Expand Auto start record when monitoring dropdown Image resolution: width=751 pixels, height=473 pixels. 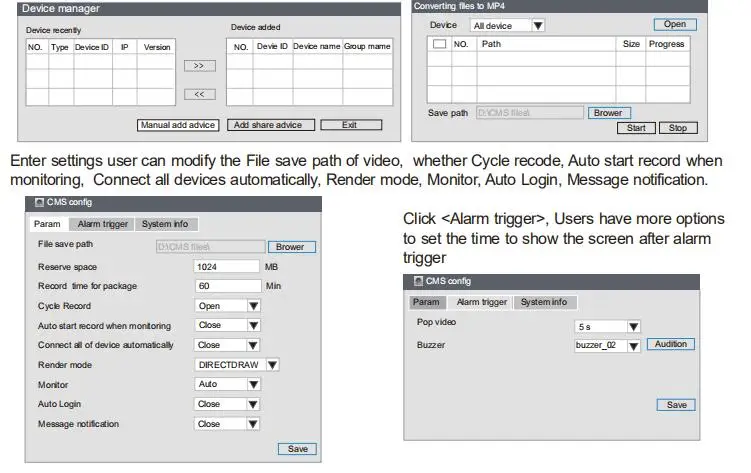coord(228,326)
